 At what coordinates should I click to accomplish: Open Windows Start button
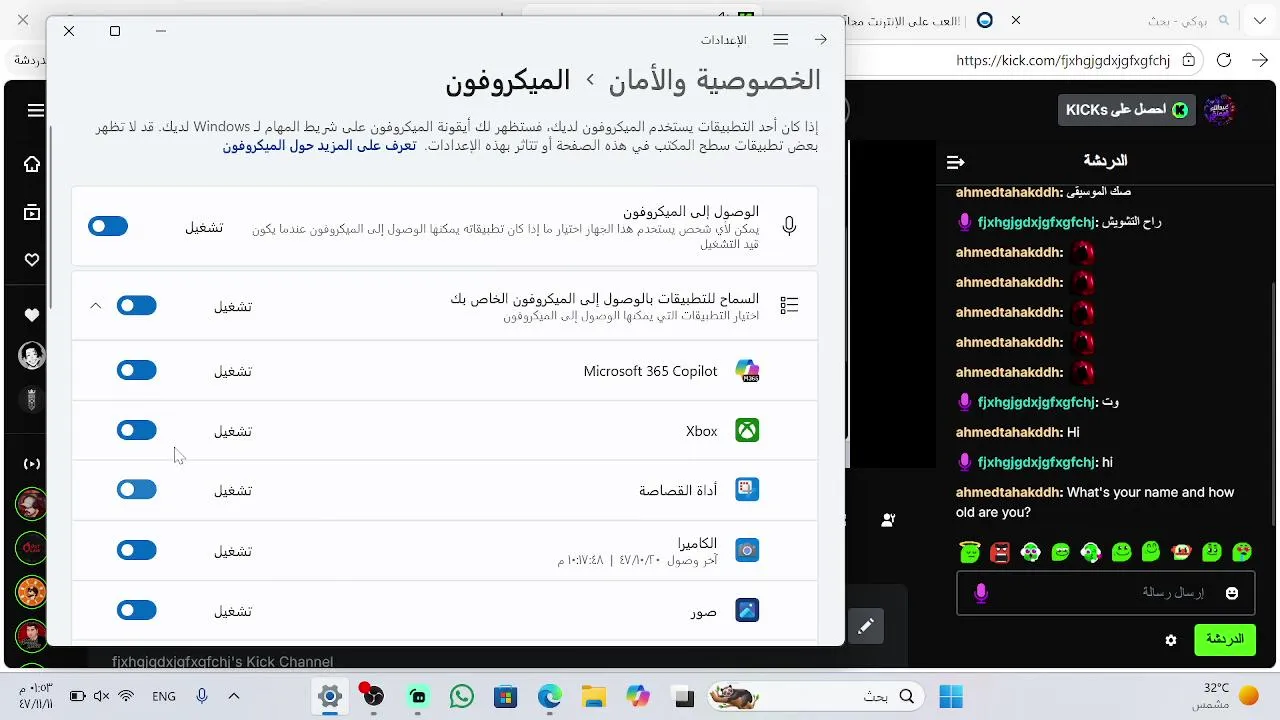point(951,697)
